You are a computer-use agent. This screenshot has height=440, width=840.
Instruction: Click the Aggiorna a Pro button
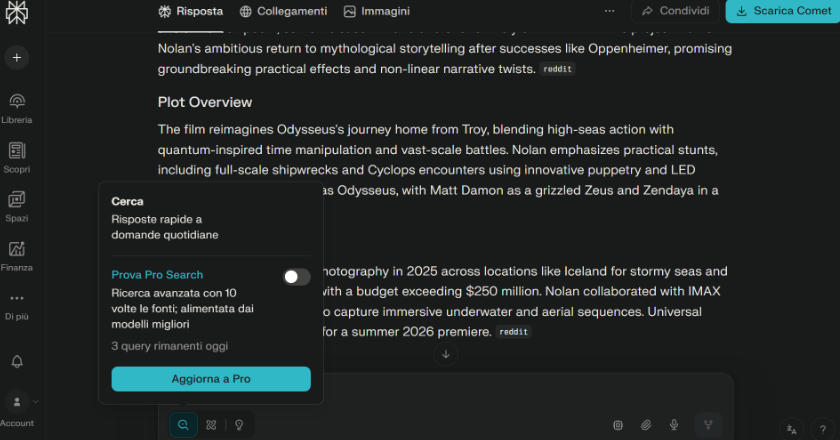pos(211,379)
